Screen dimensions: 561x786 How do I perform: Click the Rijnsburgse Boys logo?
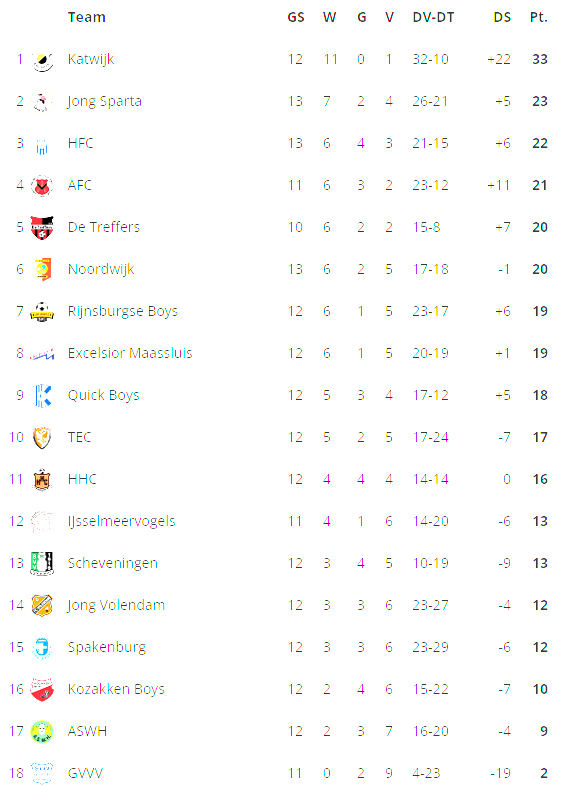42,312
